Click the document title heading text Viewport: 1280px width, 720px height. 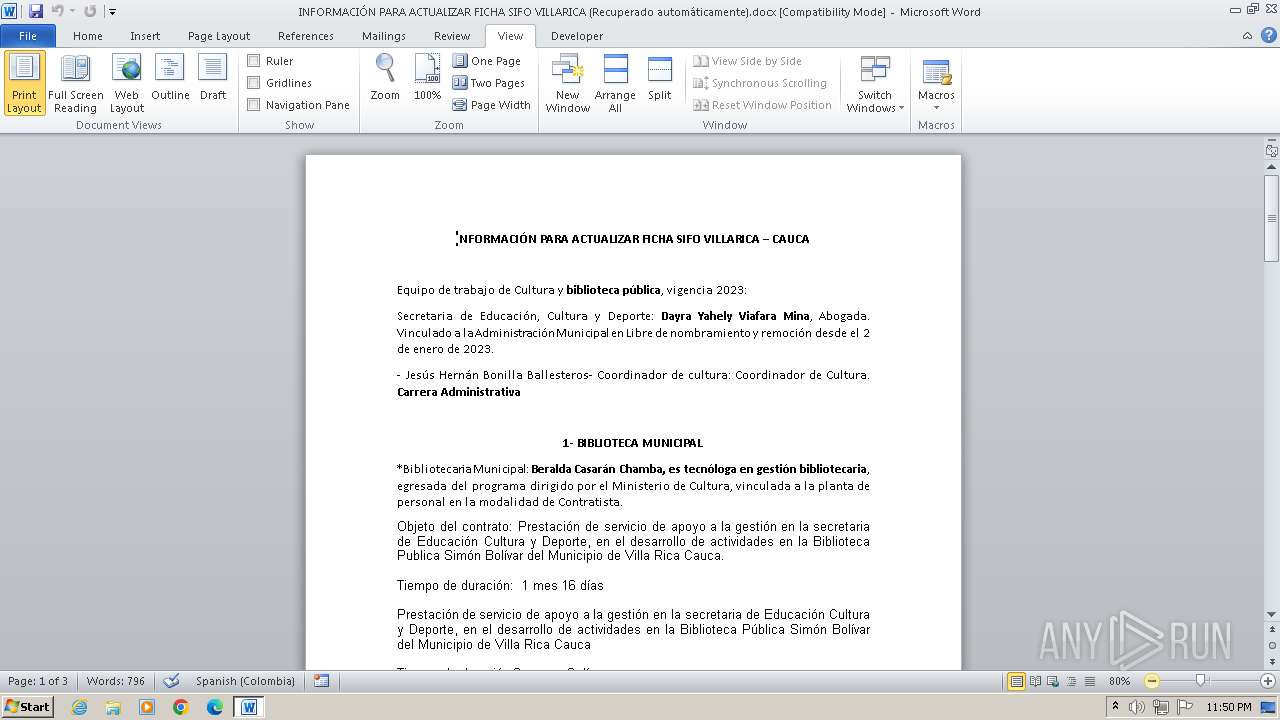point(634,239)
